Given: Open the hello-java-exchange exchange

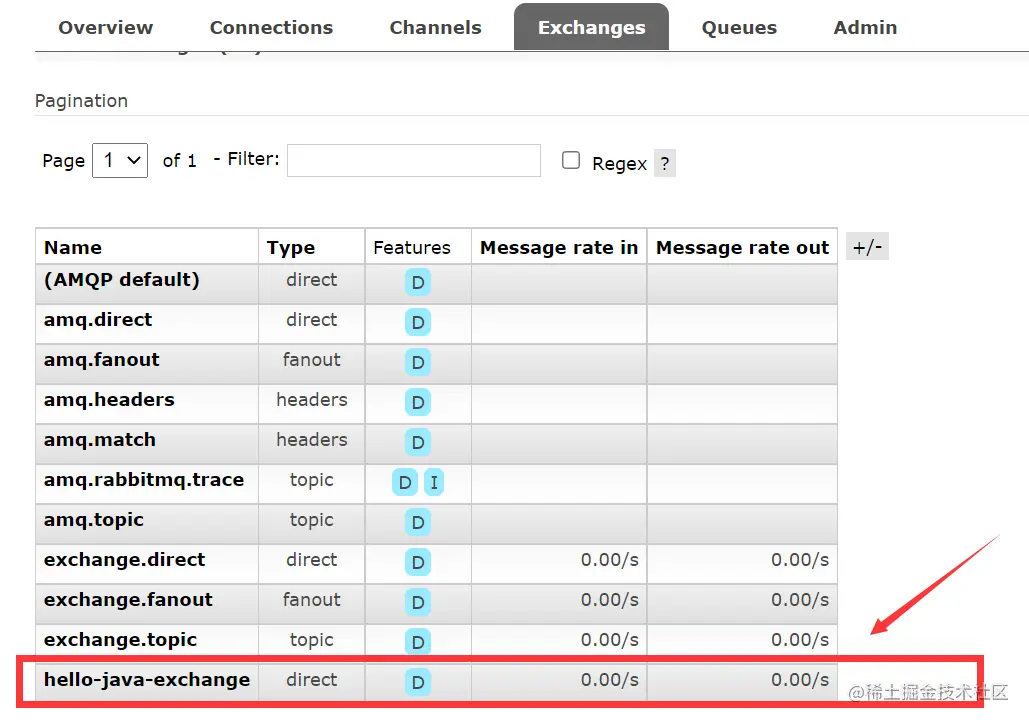Looking at the screenshot, I should click(x=147, y=680).
